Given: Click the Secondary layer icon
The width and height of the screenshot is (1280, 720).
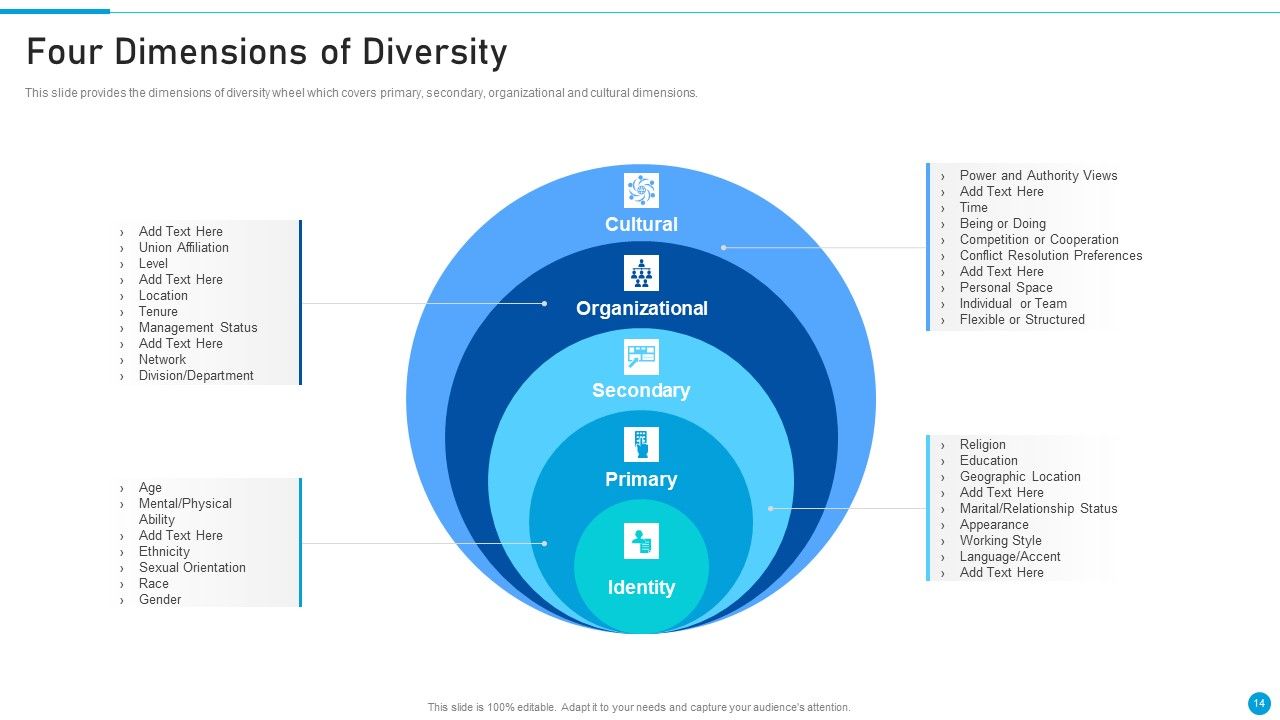Looking at the screenshot, I should 641,357.
